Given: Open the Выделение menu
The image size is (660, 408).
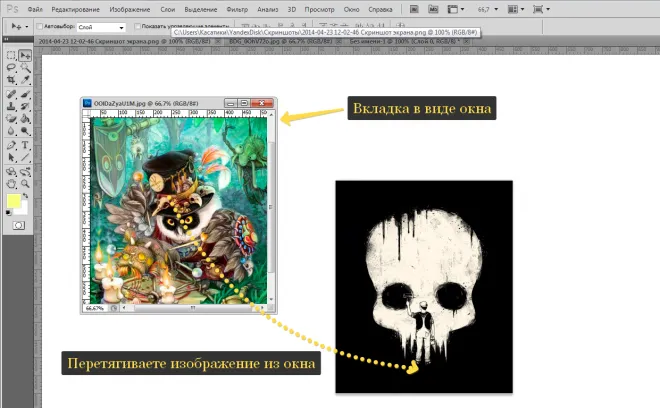Looking at the screenshot, I should 201,9.
